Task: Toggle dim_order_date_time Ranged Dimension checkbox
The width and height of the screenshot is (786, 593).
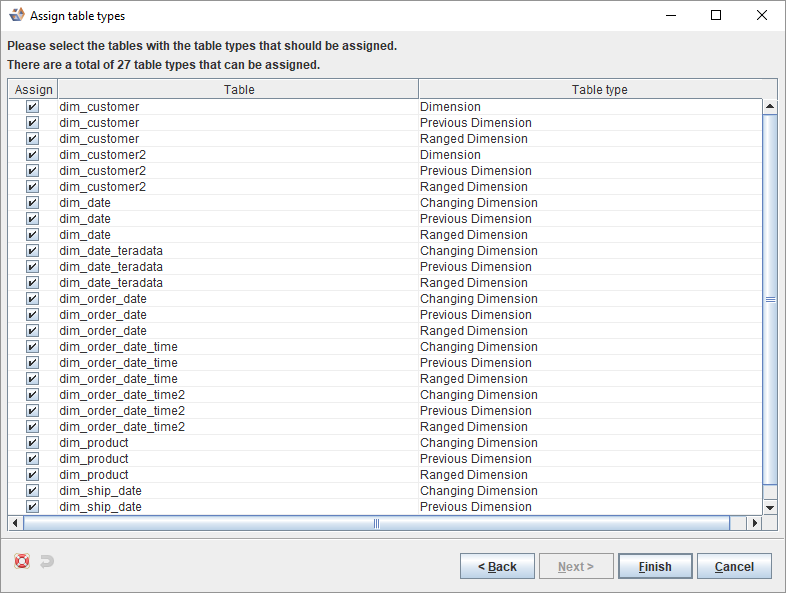Action: click(x=32, y=379)
